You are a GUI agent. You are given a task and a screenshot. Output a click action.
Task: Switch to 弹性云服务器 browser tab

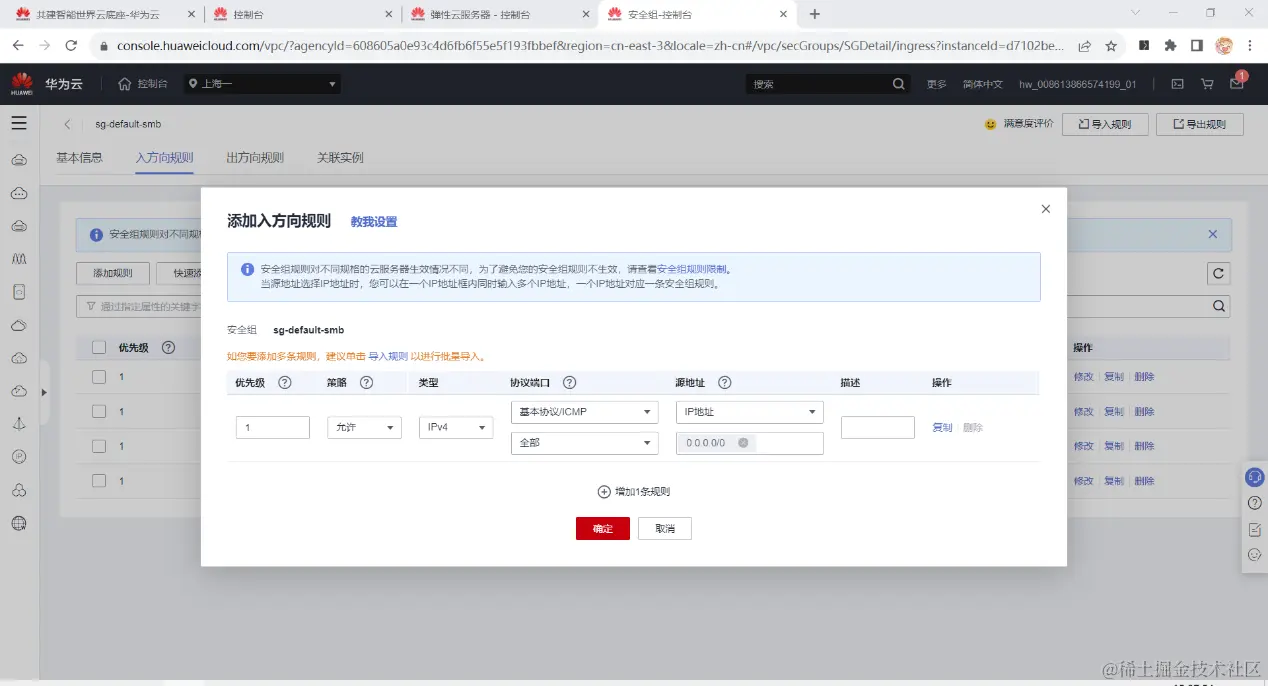[499, 14]
